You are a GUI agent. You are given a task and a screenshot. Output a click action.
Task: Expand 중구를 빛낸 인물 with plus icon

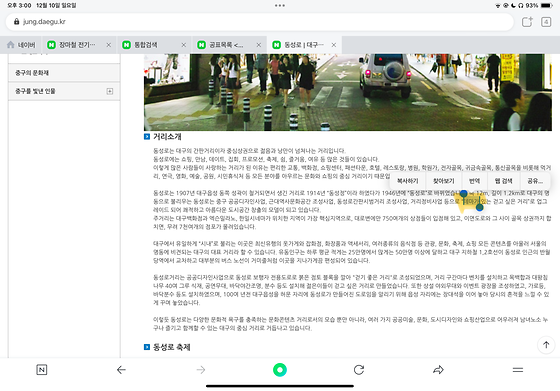[x=110, y=91]
